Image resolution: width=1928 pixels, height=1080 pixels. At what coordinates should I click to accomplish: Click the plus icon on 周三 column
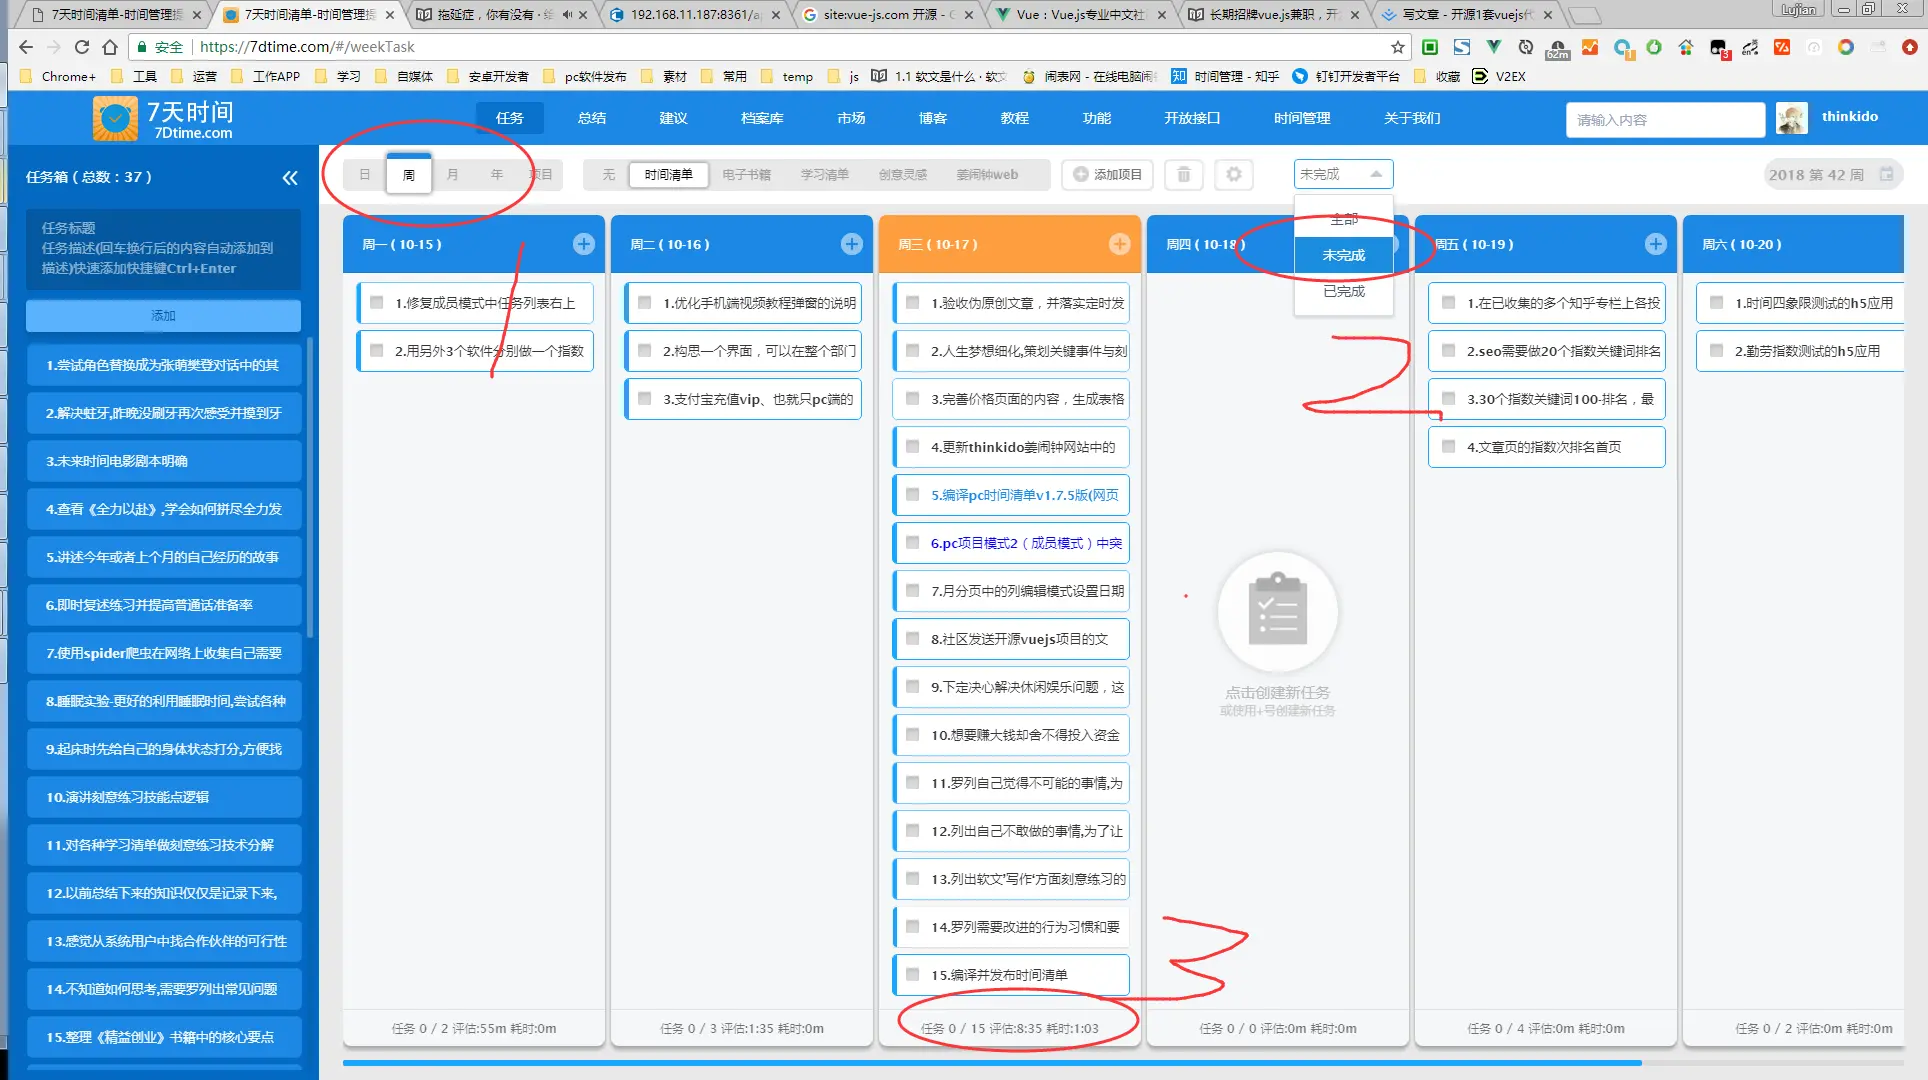(1119, 244)
